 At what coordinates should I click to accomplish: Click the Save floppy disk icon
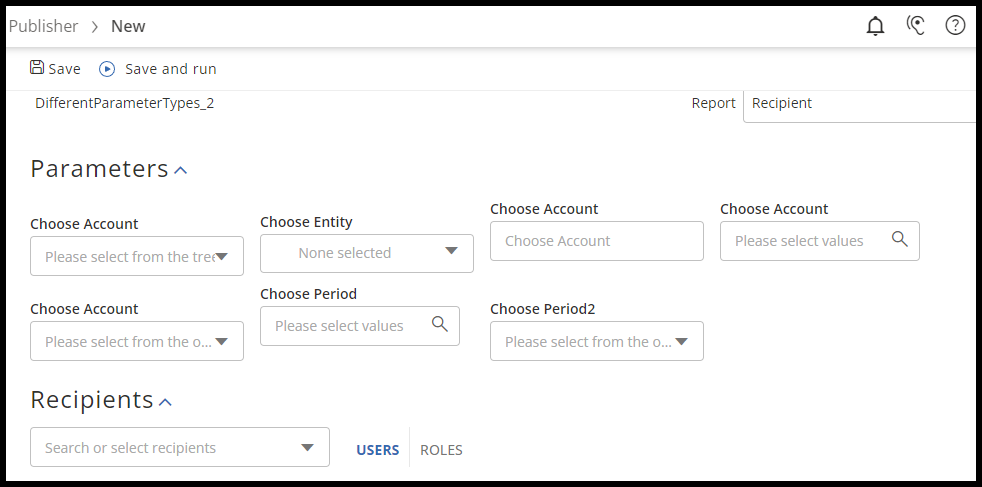point(37,68)
